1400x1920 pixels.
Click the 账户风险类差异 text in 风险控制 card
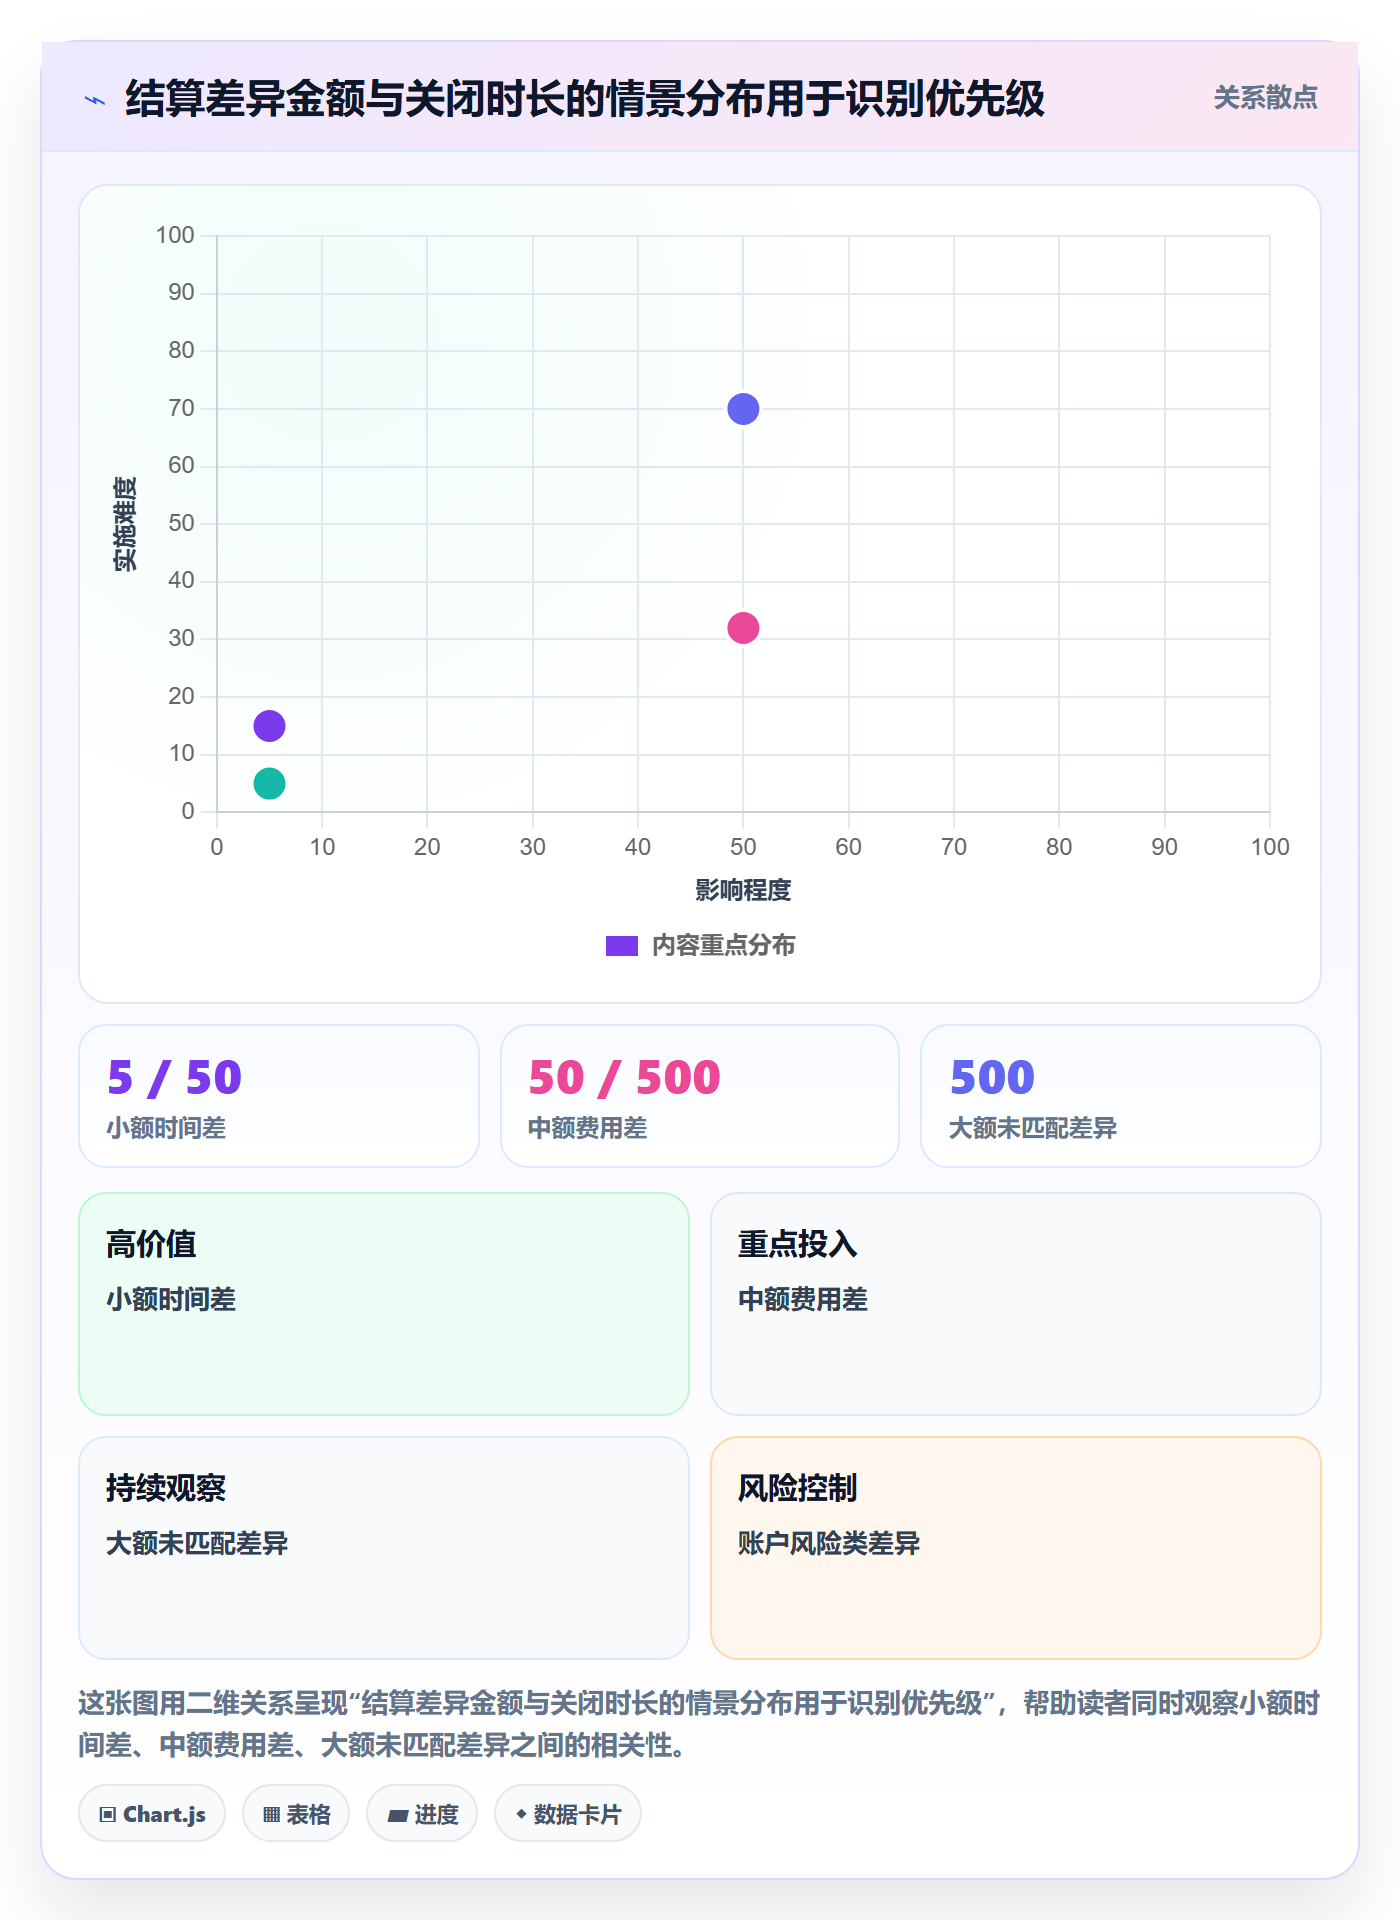829,1543
